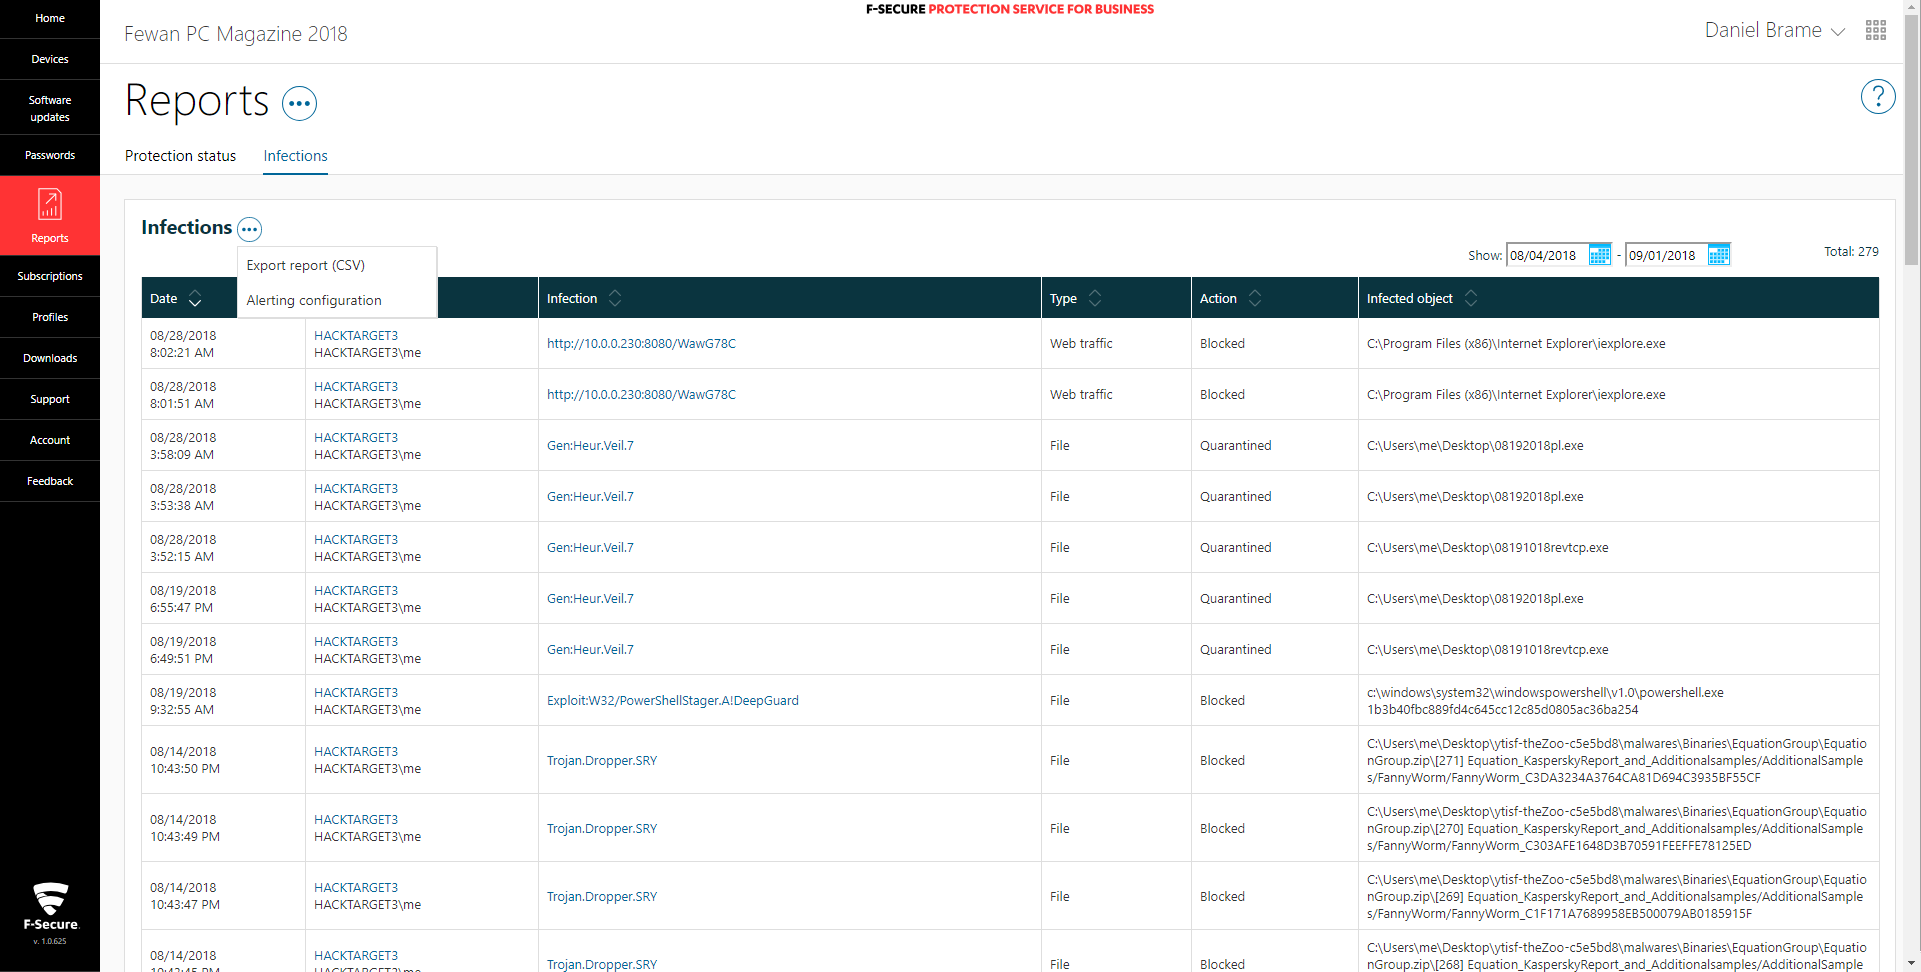Sort table by Infection column
This screenshot has width=1921, height=972.
coord(615,298)
